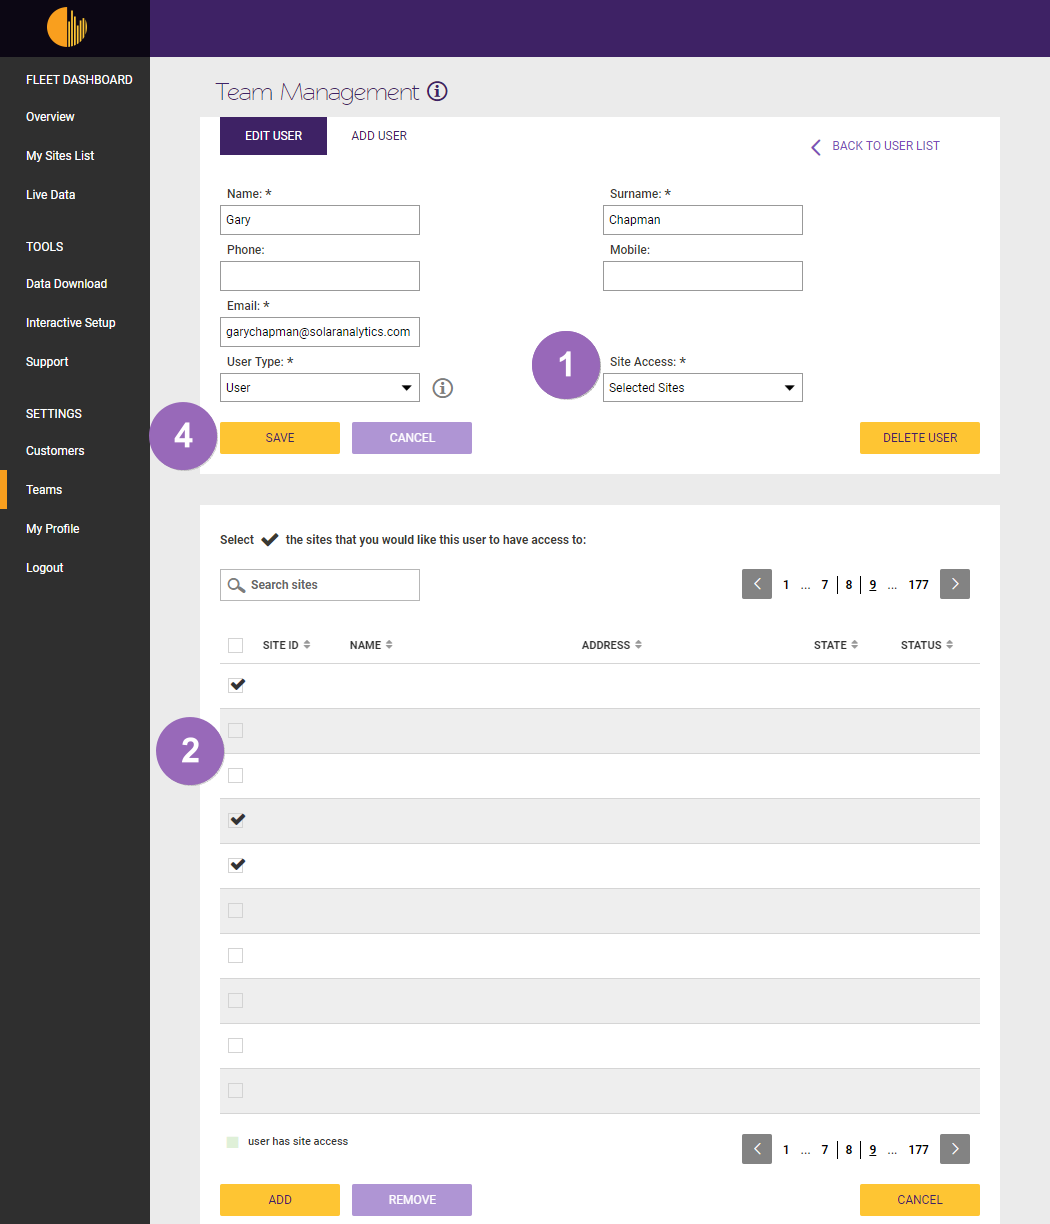Open Live Data in sidebar
The image size is (1050, 1224).
(x=50, y=195)
